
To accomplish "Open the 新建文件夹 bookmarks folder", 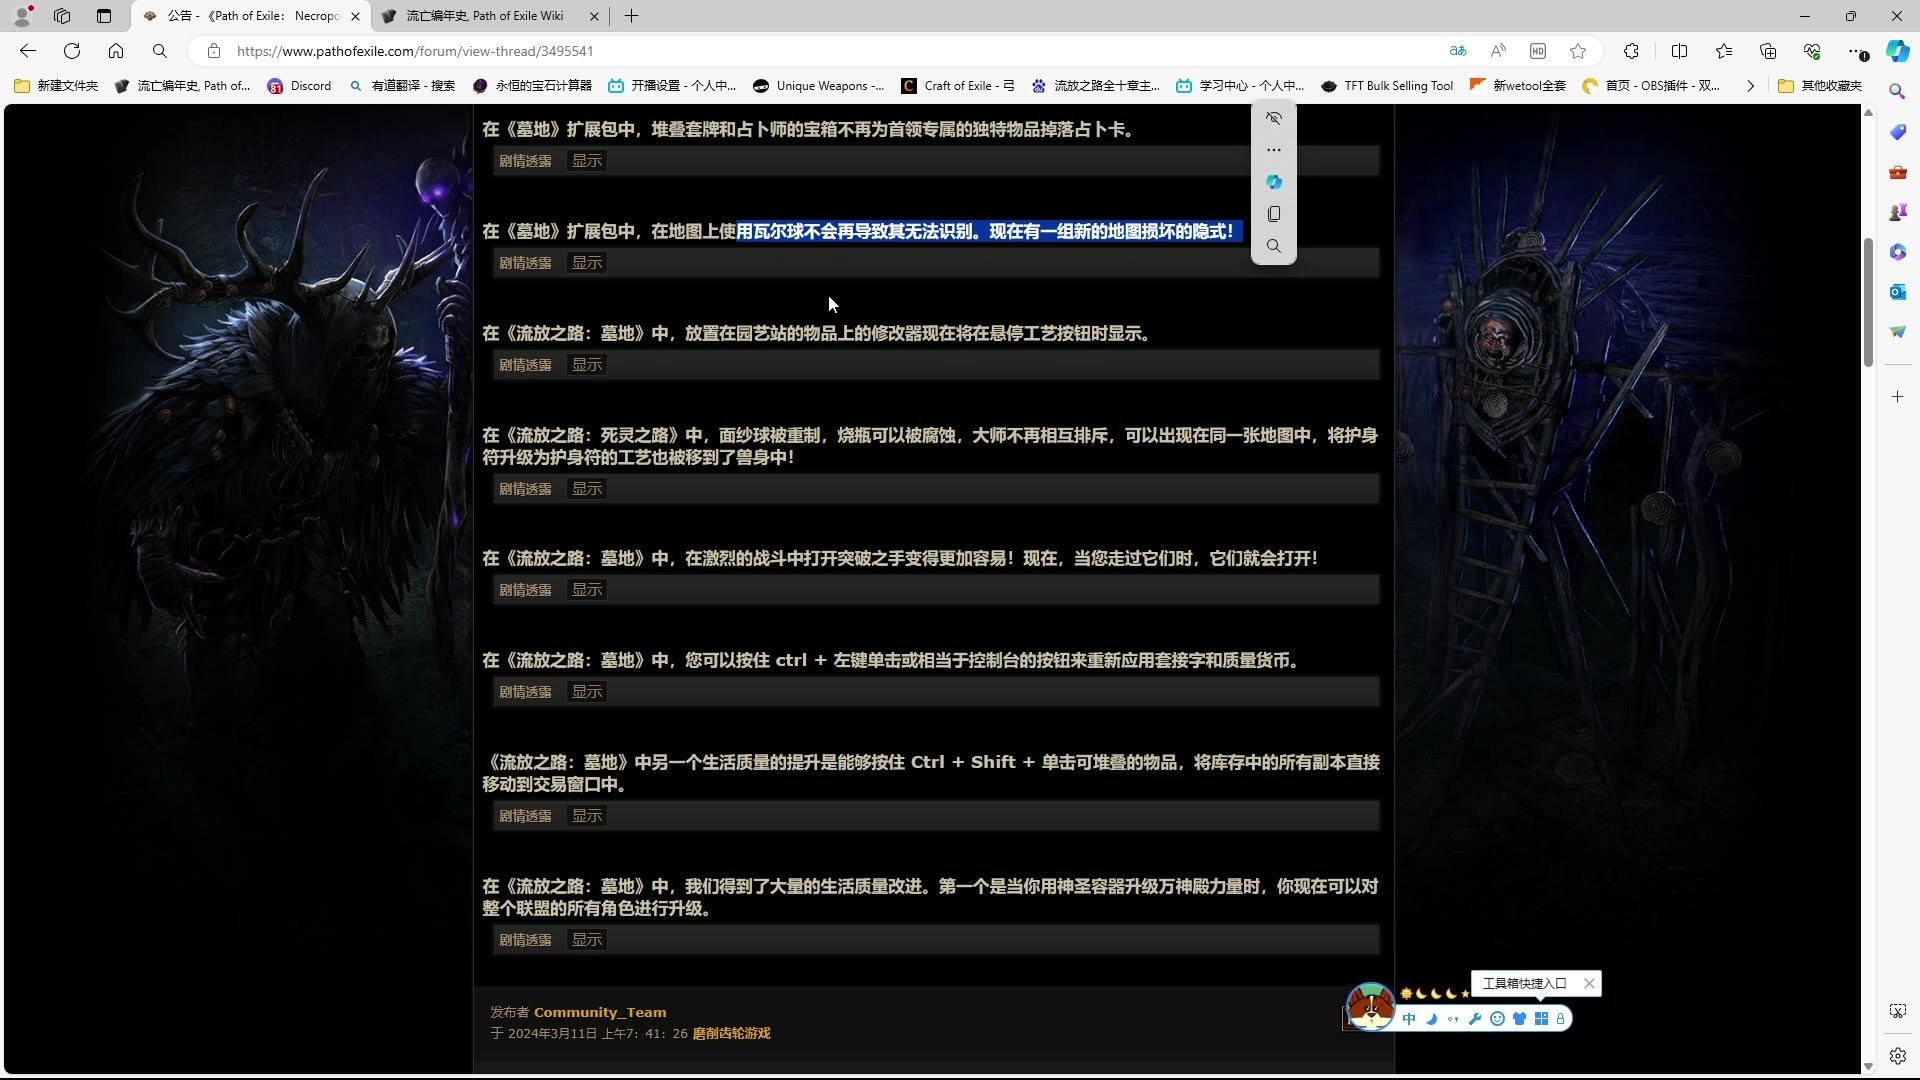I will [x=56, y=86].
